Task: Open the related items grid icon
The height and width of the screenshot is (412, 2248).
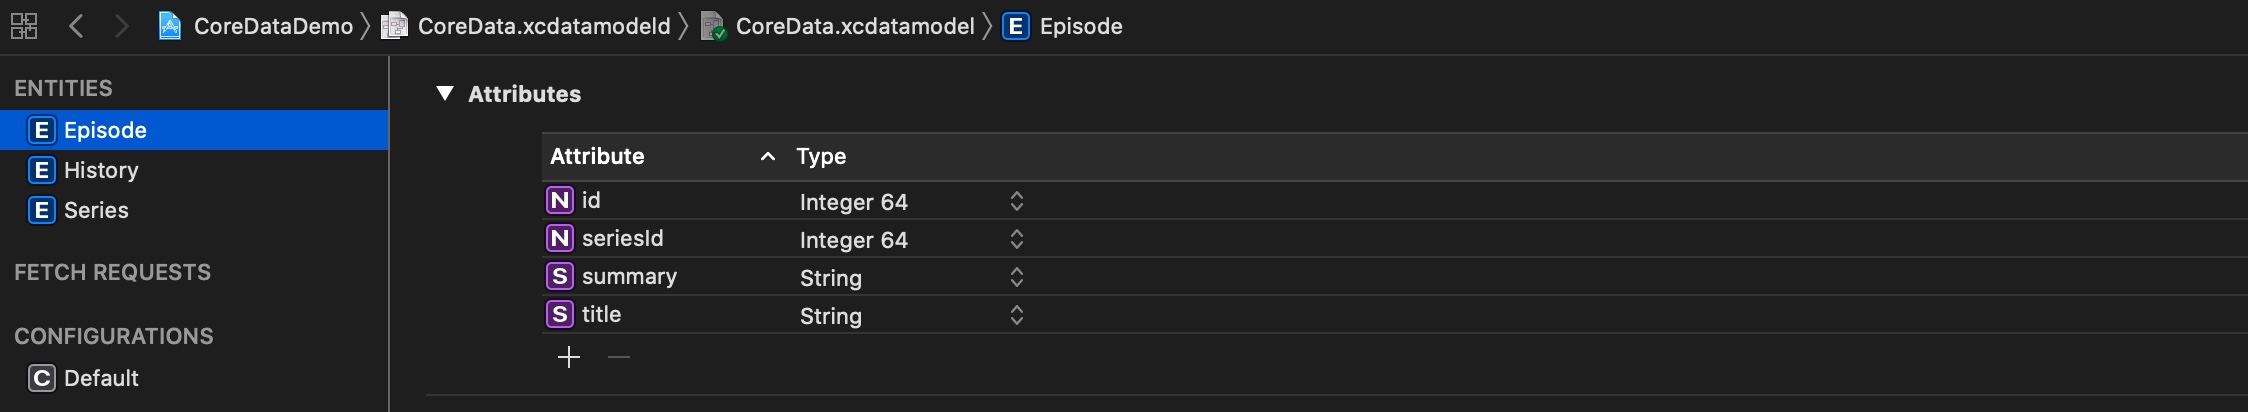Action: [x=24, y=26]
